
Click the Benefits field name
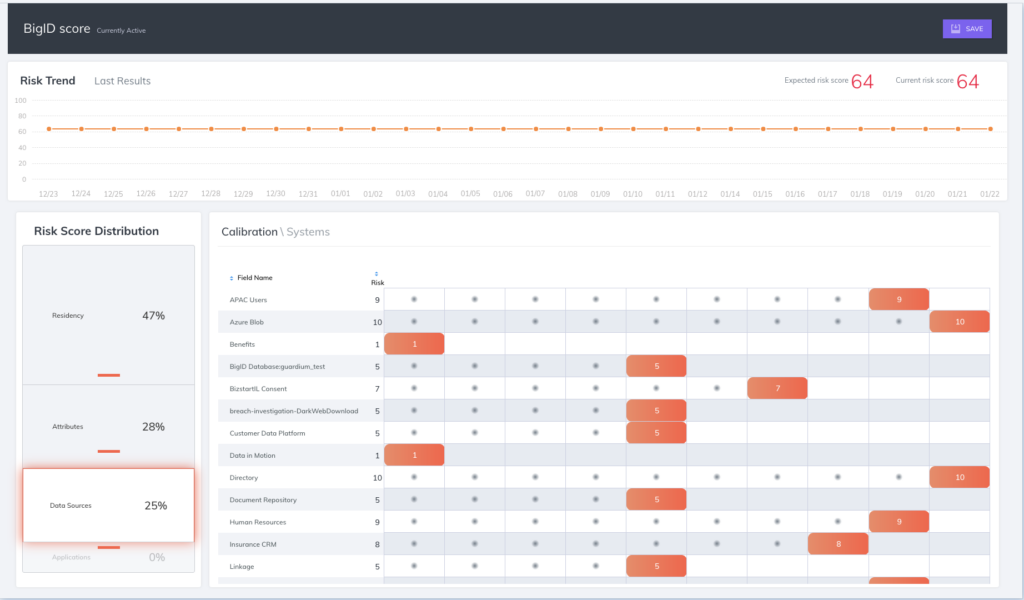(242, 345)
